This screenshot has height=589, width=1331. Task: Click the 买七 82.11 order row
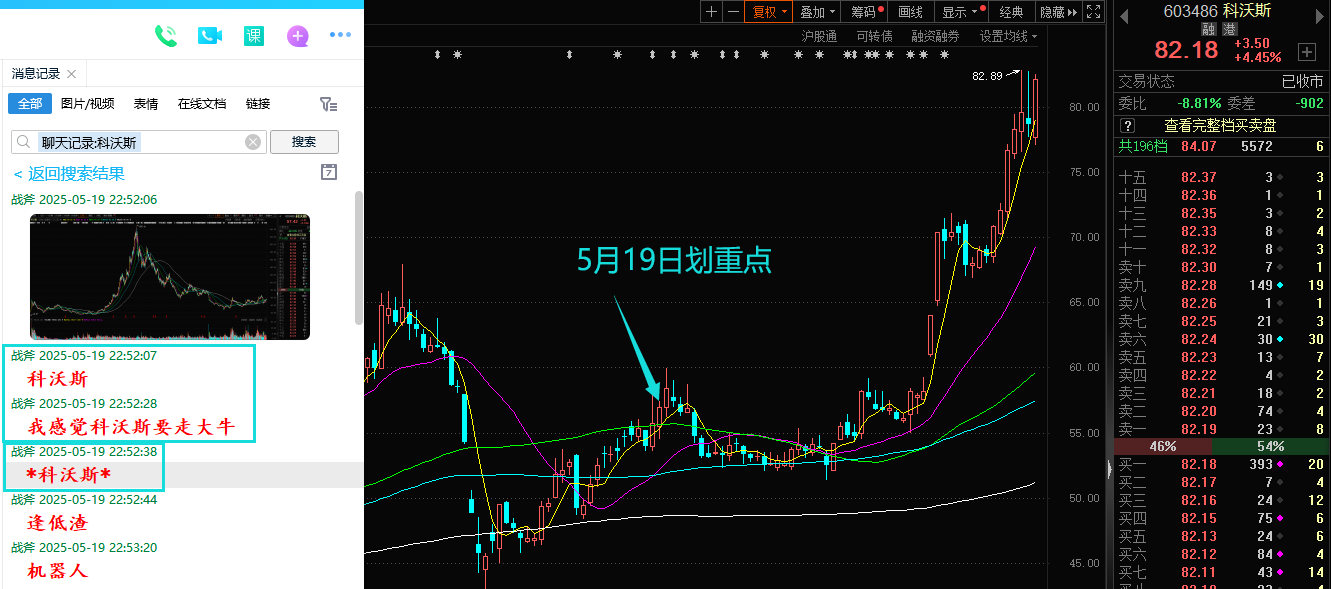click(1222, 572)
